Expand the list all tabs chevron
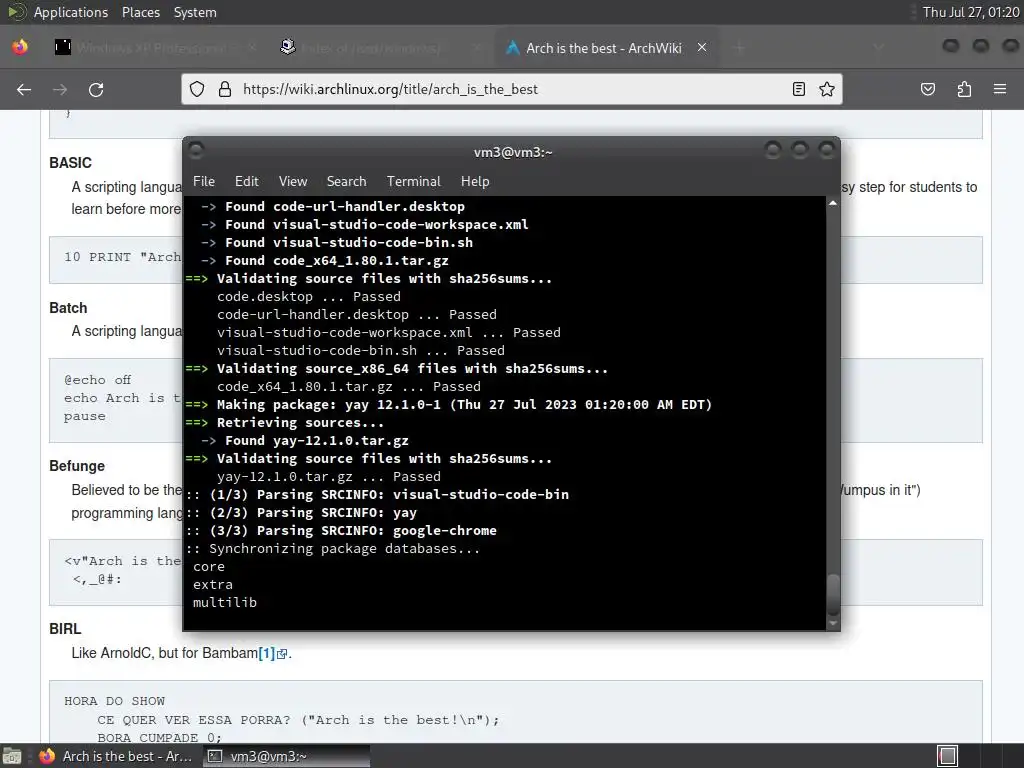The height and width of the screenshot is (768, 1024). pos(878,48)
